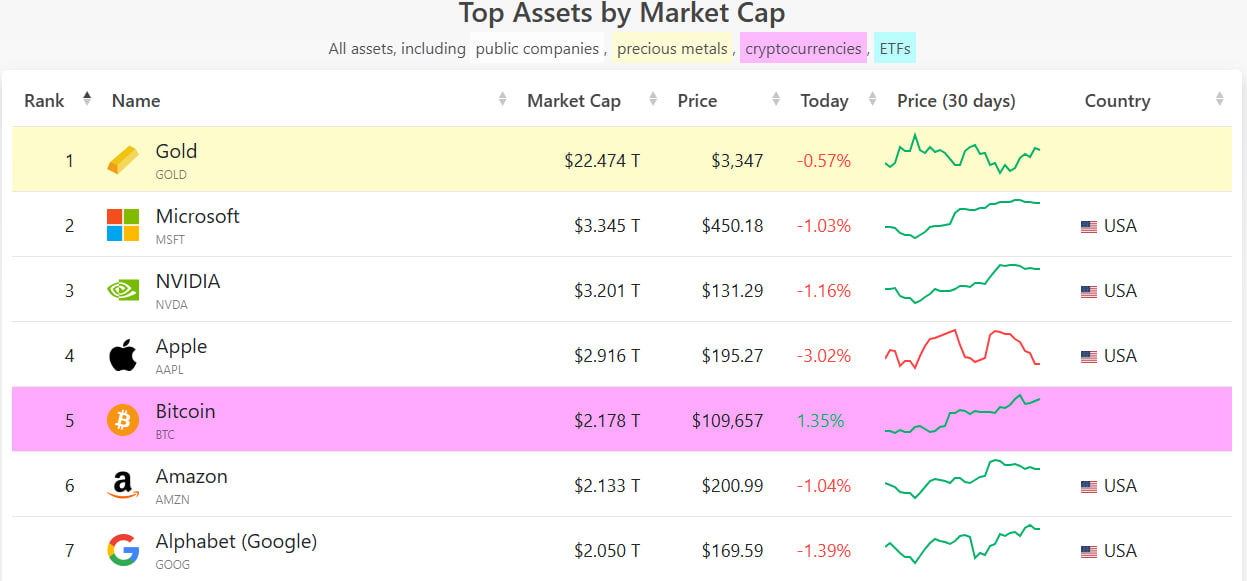Image resolution: width=1247 pixels, height=581 pixels.
Task: Select the cryptocurrencies filter tag
Action: click(x=803, y=48)
